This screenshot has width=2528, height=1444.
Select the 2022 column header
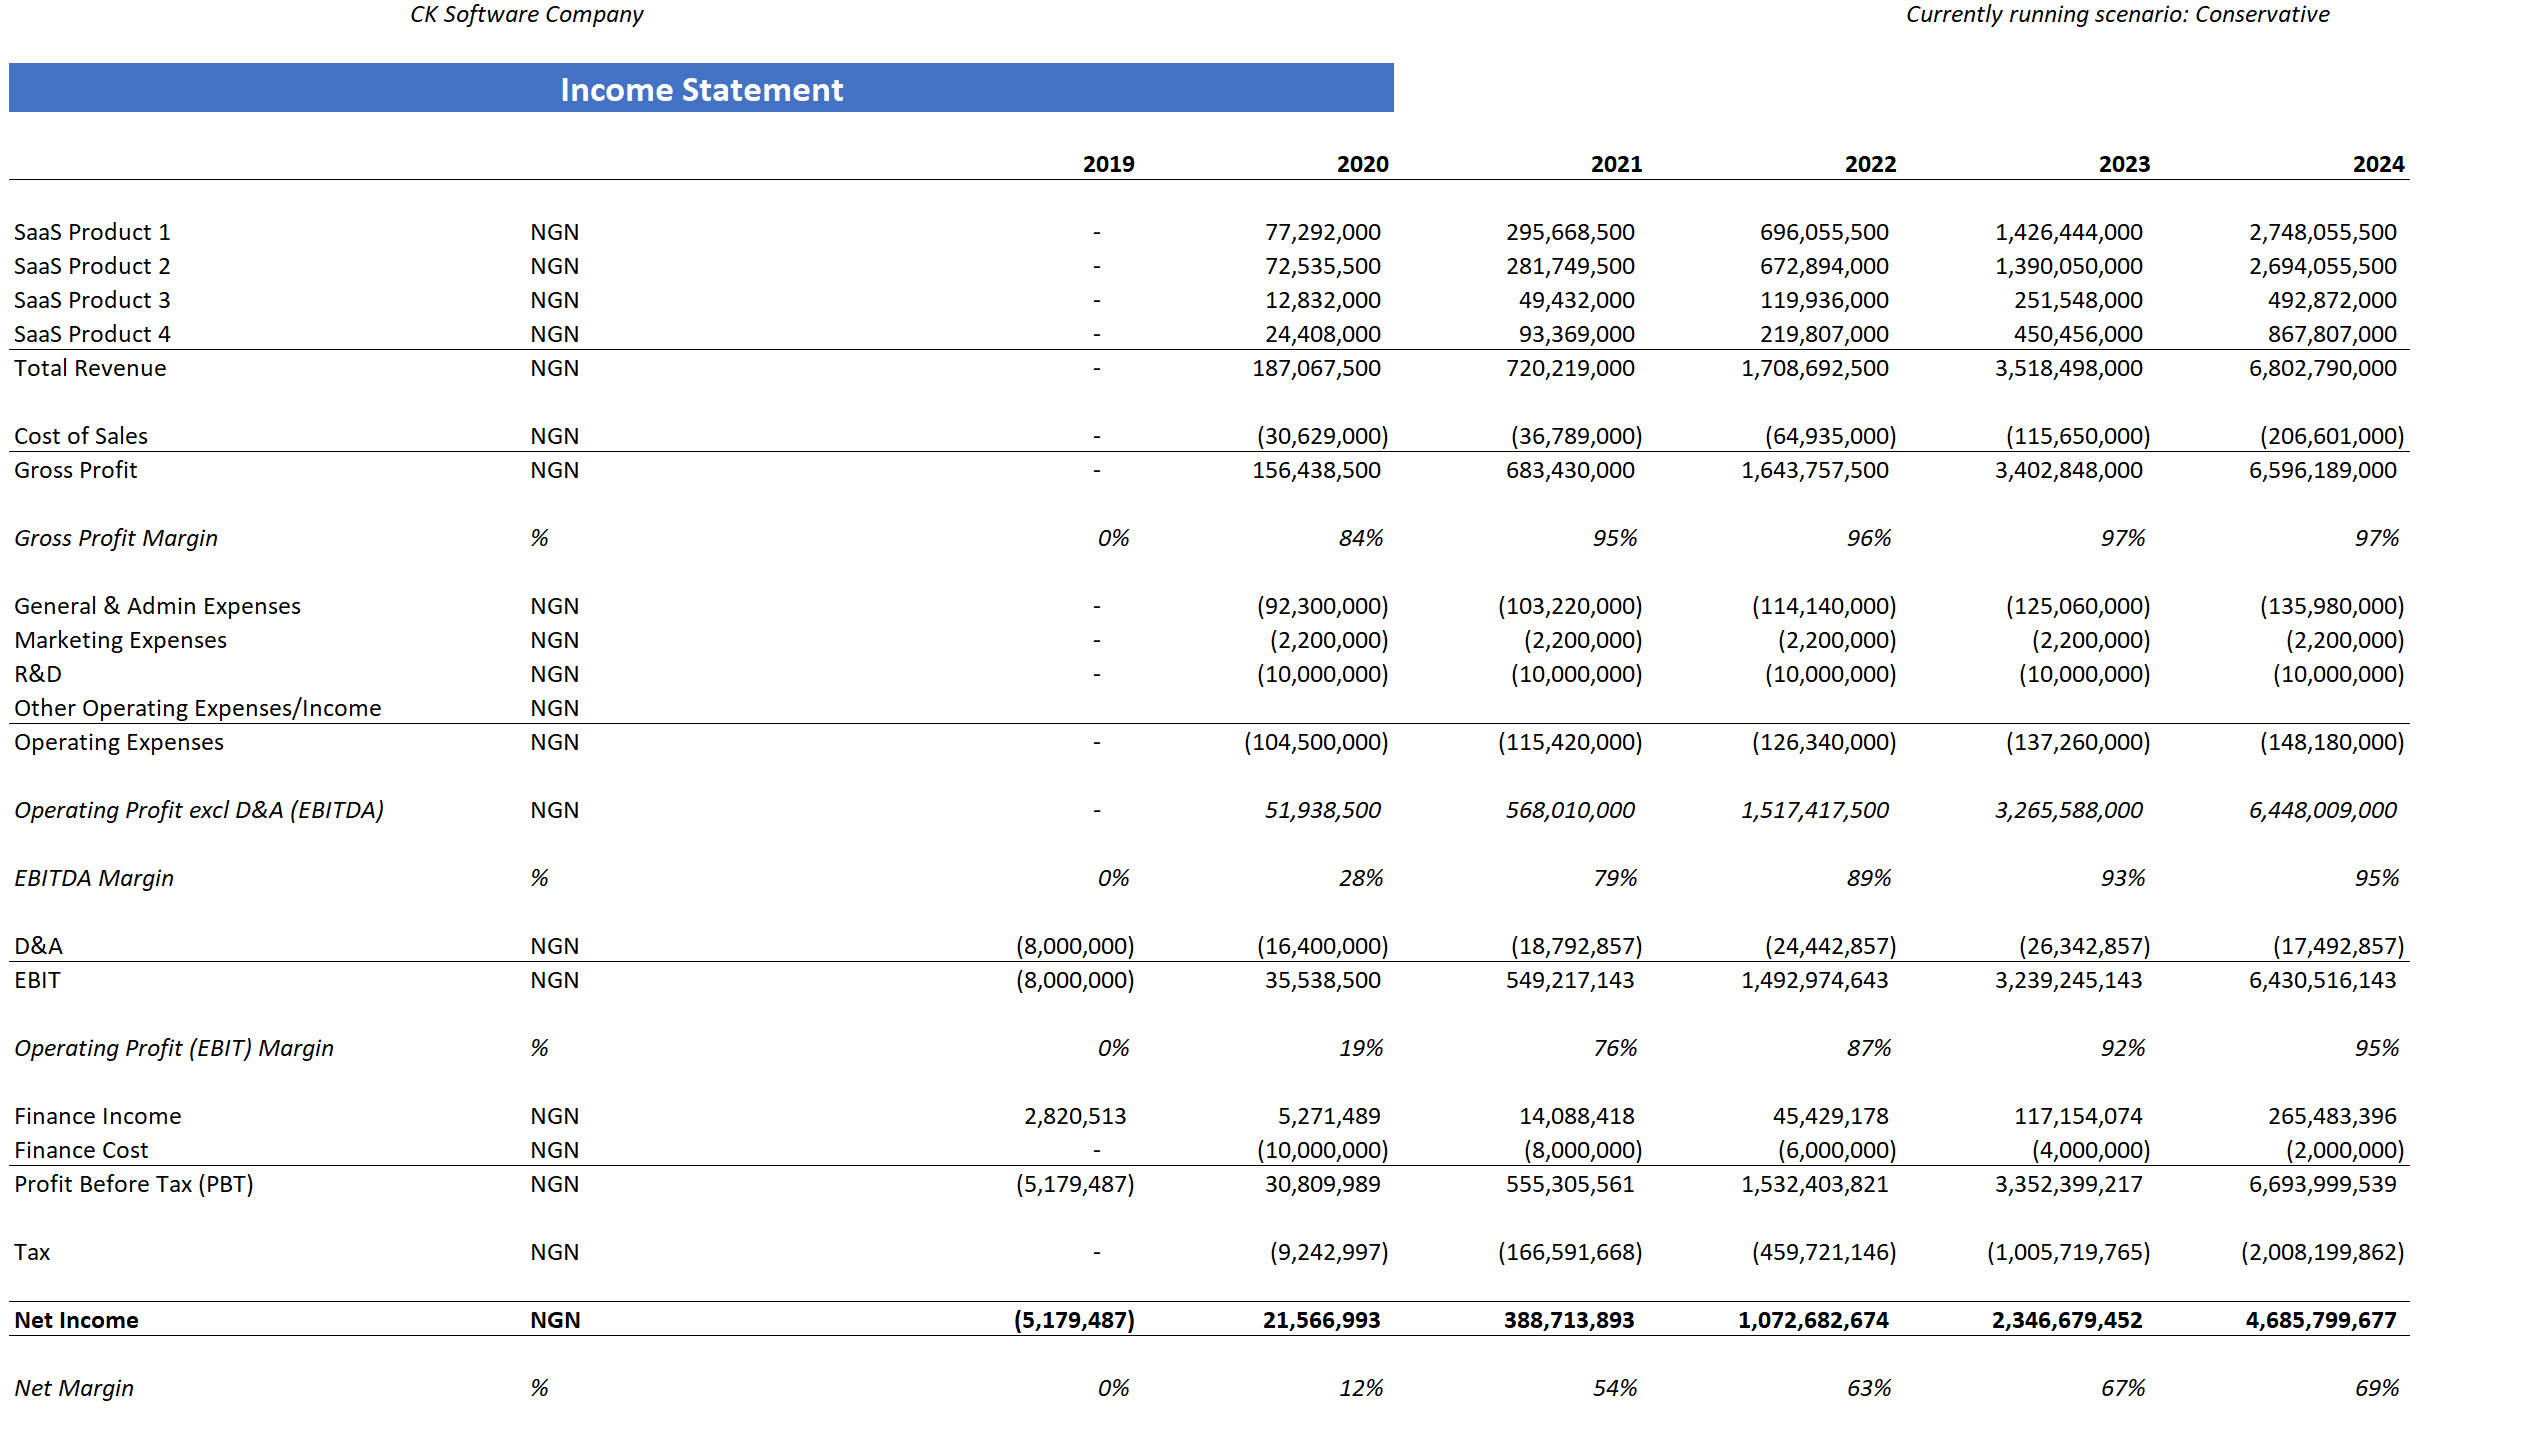[1870, 164]
